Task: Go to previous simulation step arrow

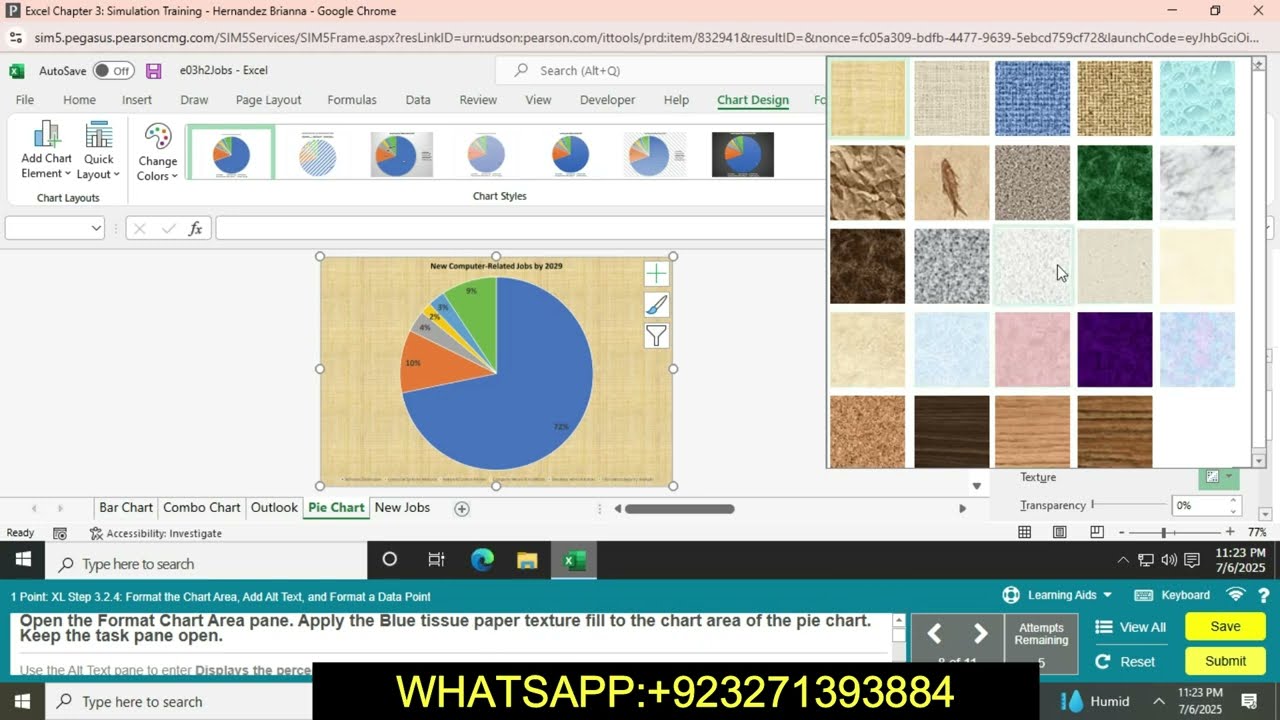Action: [934, 633]
